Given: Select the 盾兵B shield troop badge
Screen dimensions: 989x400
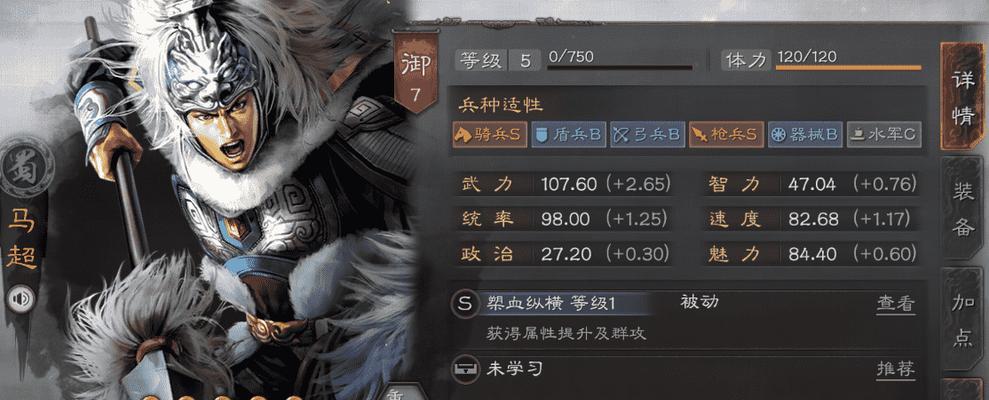Looking at the screenshot, I should pyautogui.click(x=569, y=134).
